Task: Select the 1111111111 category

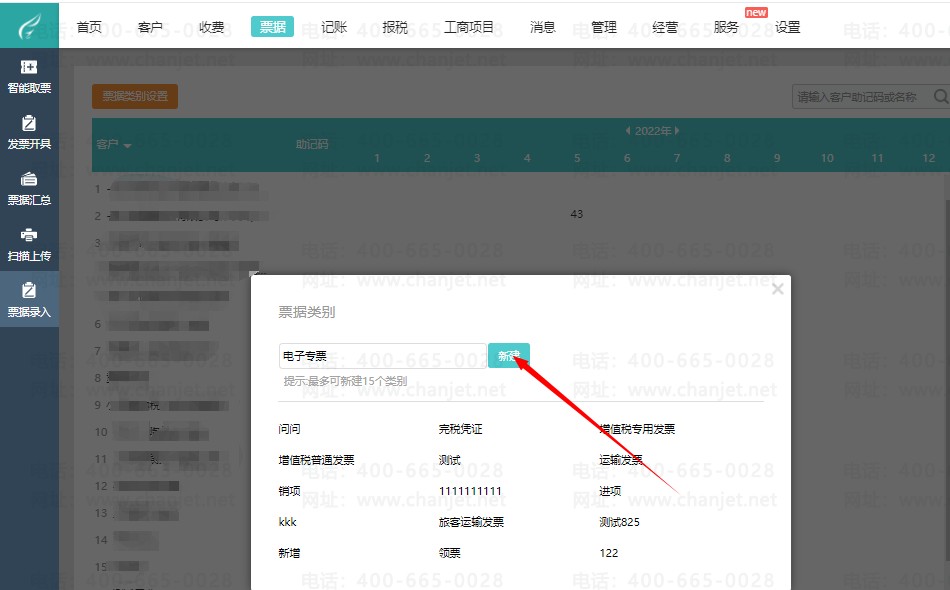Action: (470, 491)
